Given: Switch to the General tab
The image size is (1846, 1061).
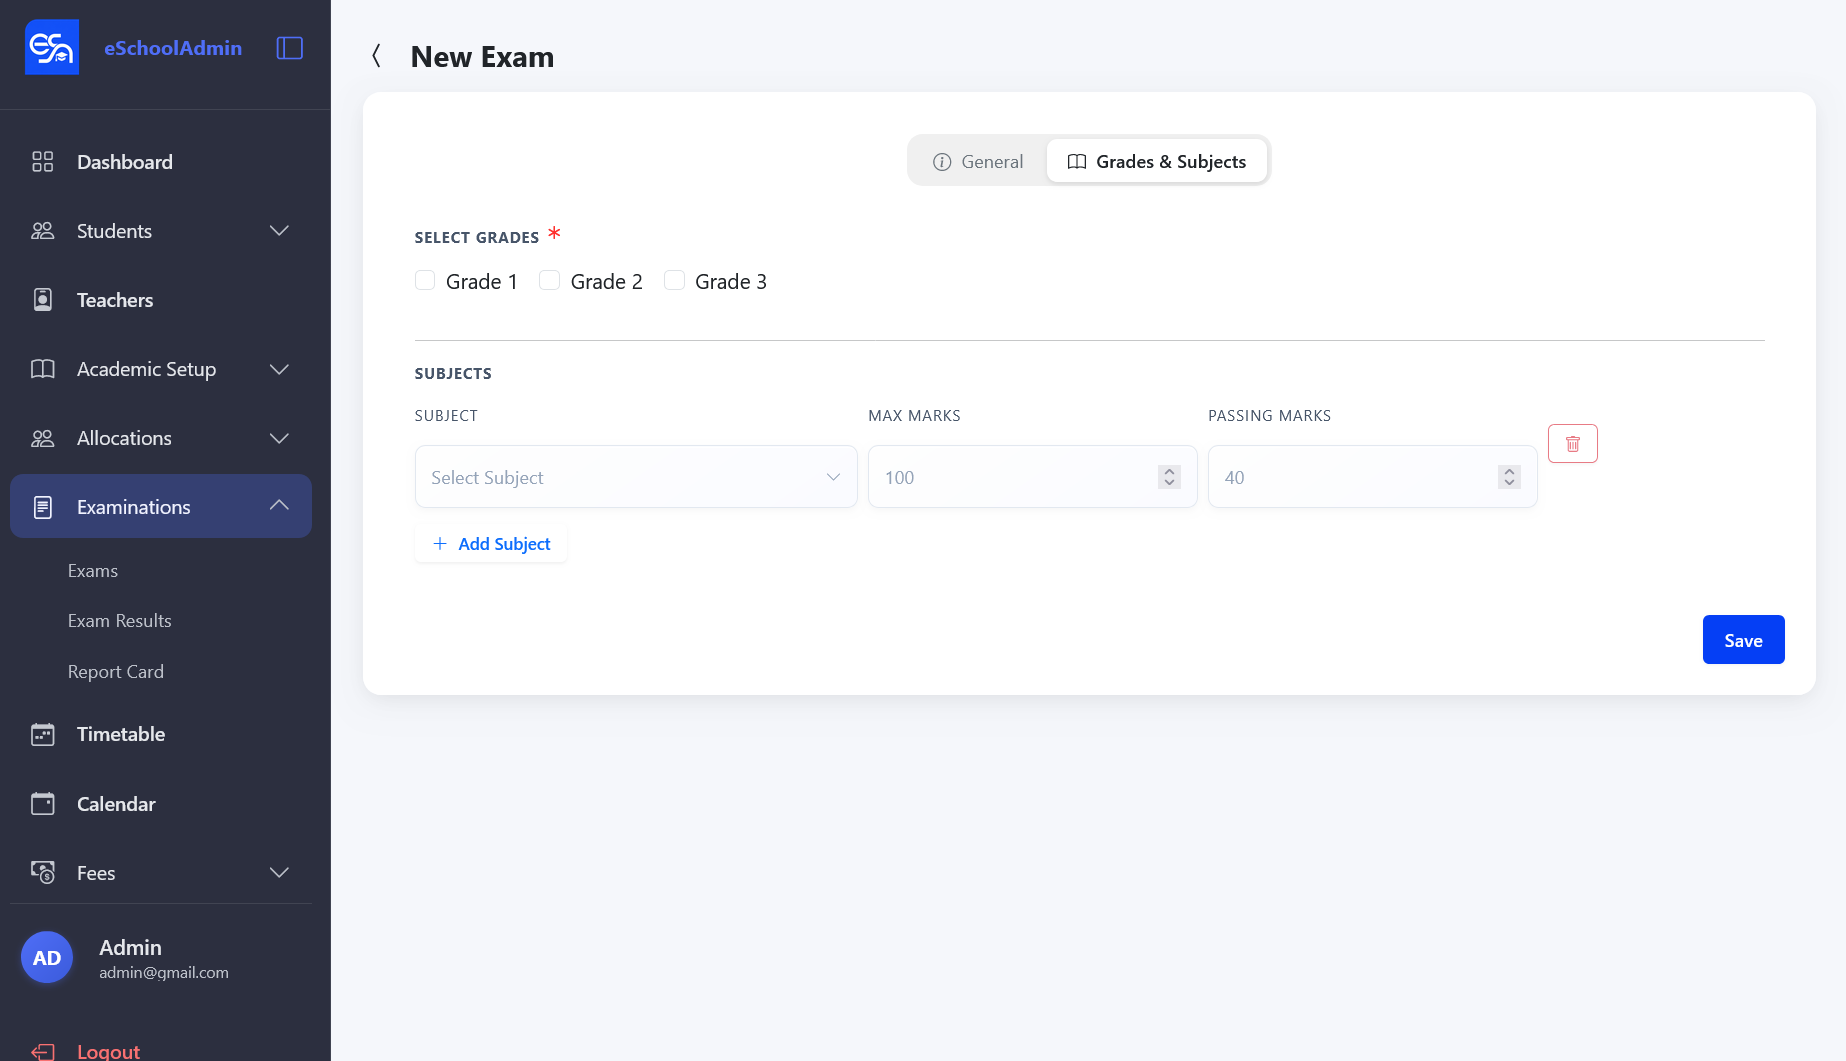Looking at the screenshot, I should [x=977, y=161].
